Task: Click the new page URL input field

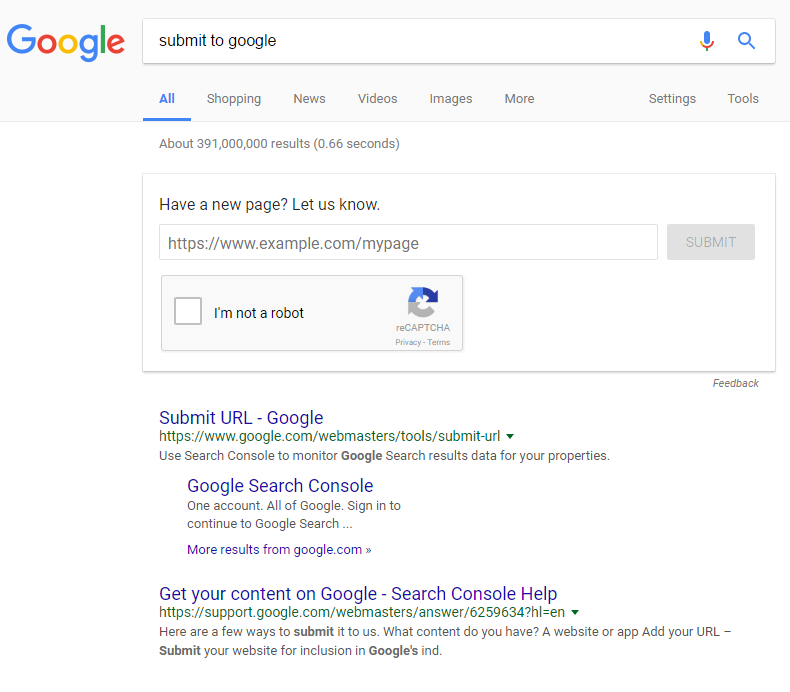Action: point(409,242)
